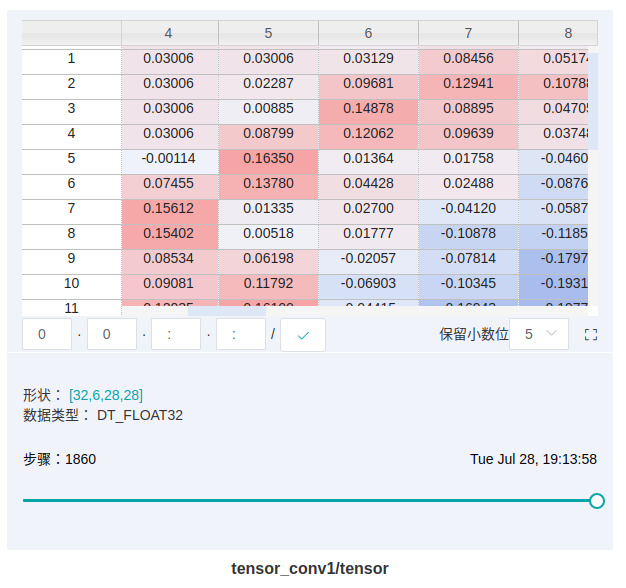The width and height of the screenshot is (626, 588).
Task: Click the table's vertical scrollbar
Action: pyautogui.click(x=592, y=100)
